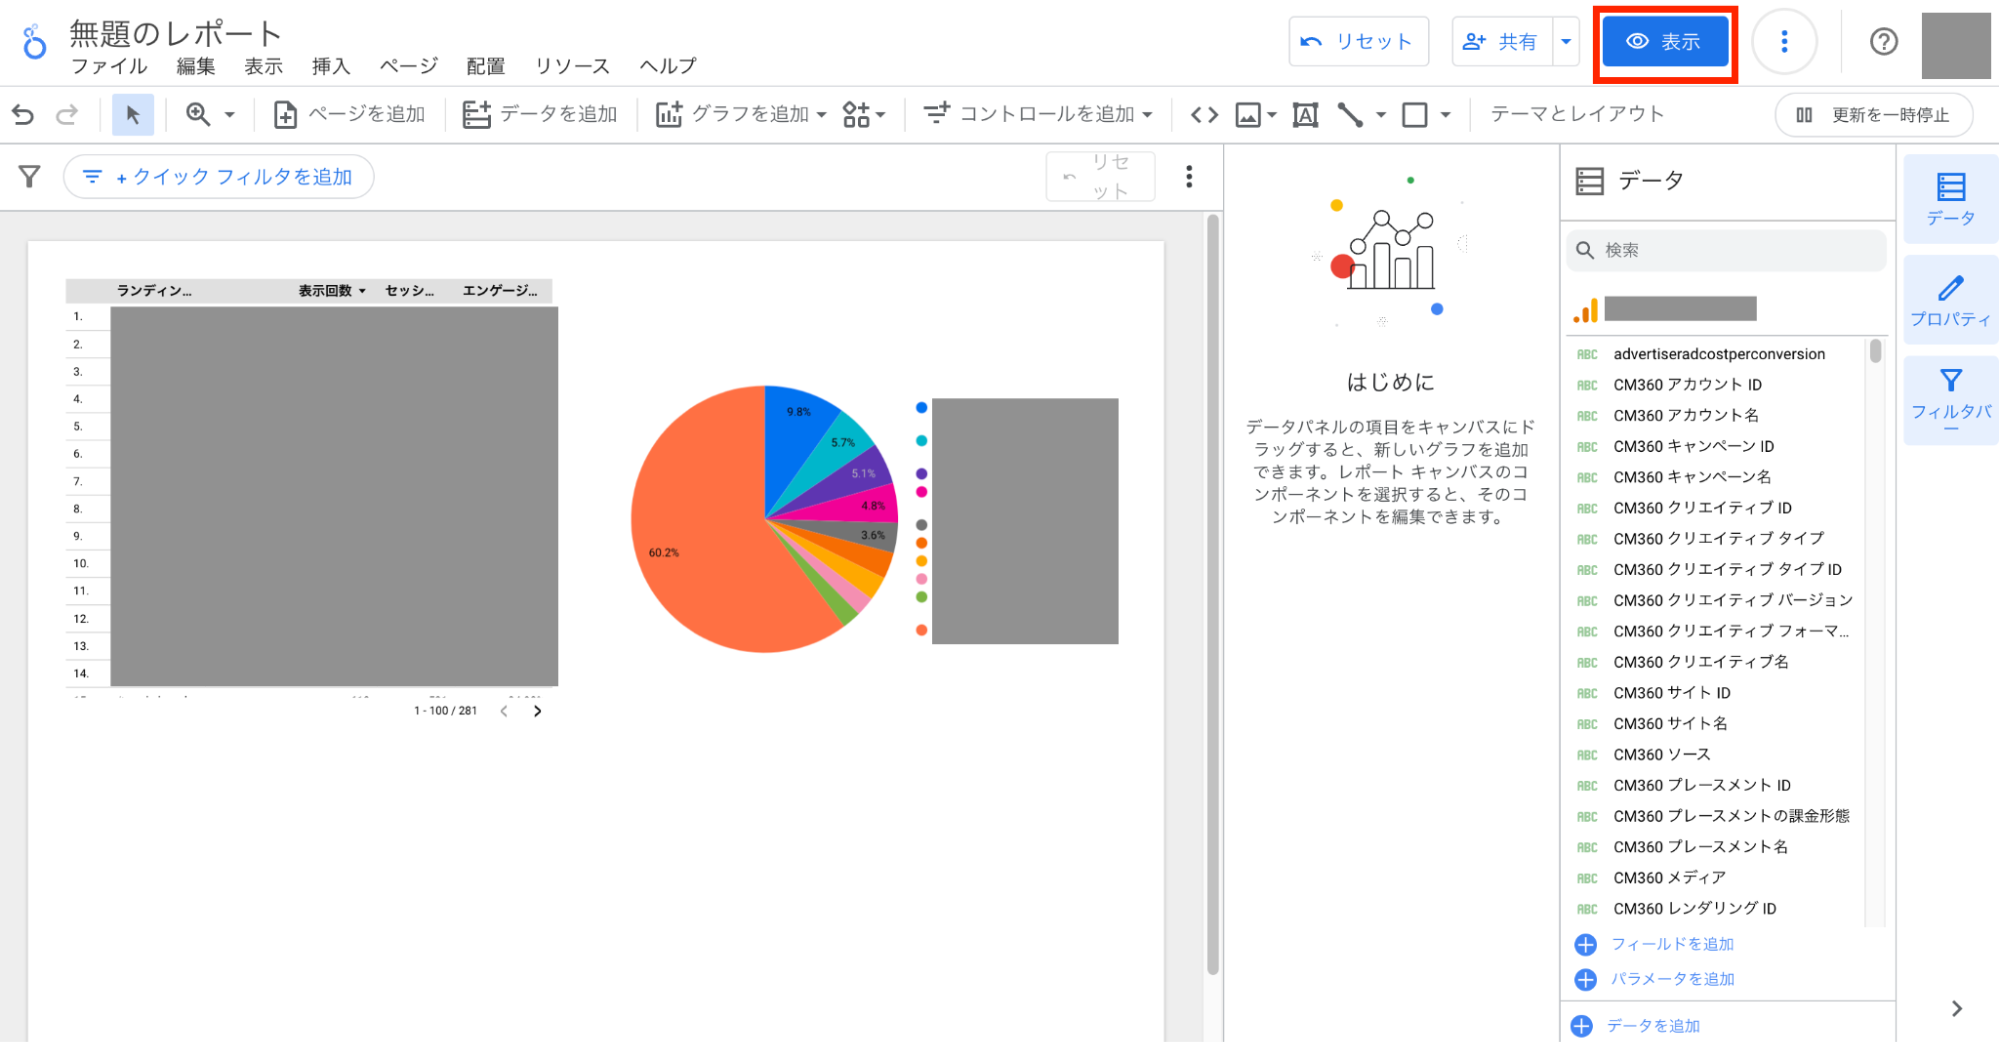This screenshot has width=1999, height=1043.
Task: Switch to the プロパティ side panel tab
Action: 1950,300
